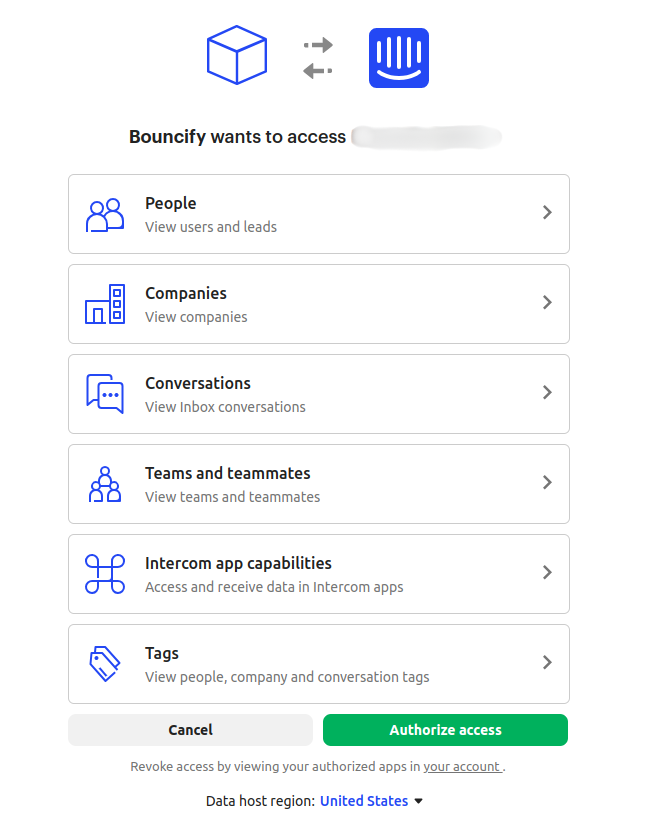Expand the Conversations permission chevron
This screenshot has width=654, height=836.
(x=547, y=392)
